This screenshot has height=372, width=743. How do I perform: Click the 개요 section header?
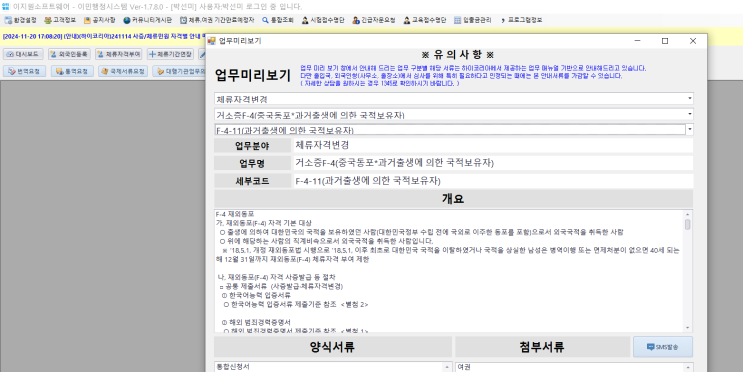tap(453, 199)
